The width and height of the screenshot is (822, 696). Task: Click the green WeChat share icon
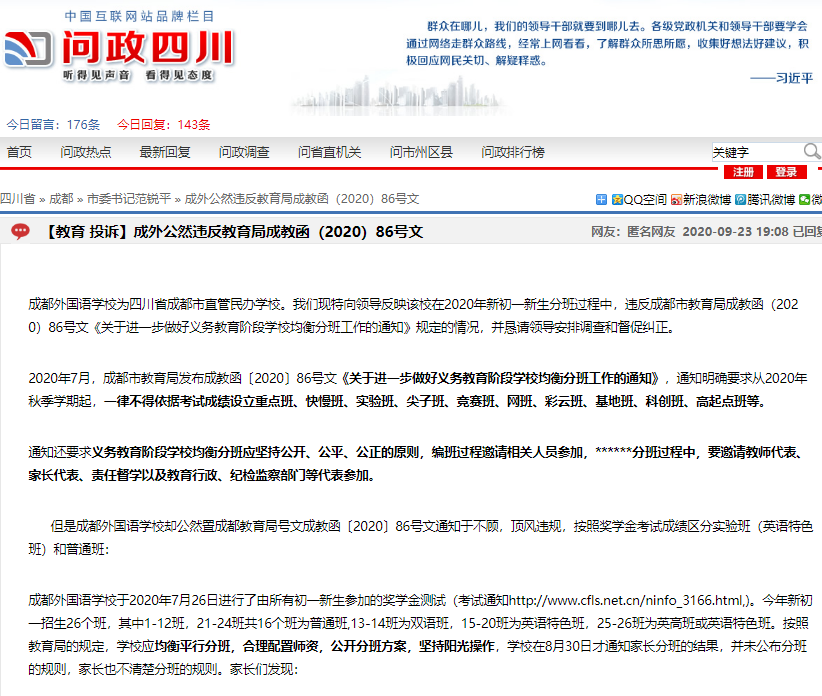coord(805,200)
